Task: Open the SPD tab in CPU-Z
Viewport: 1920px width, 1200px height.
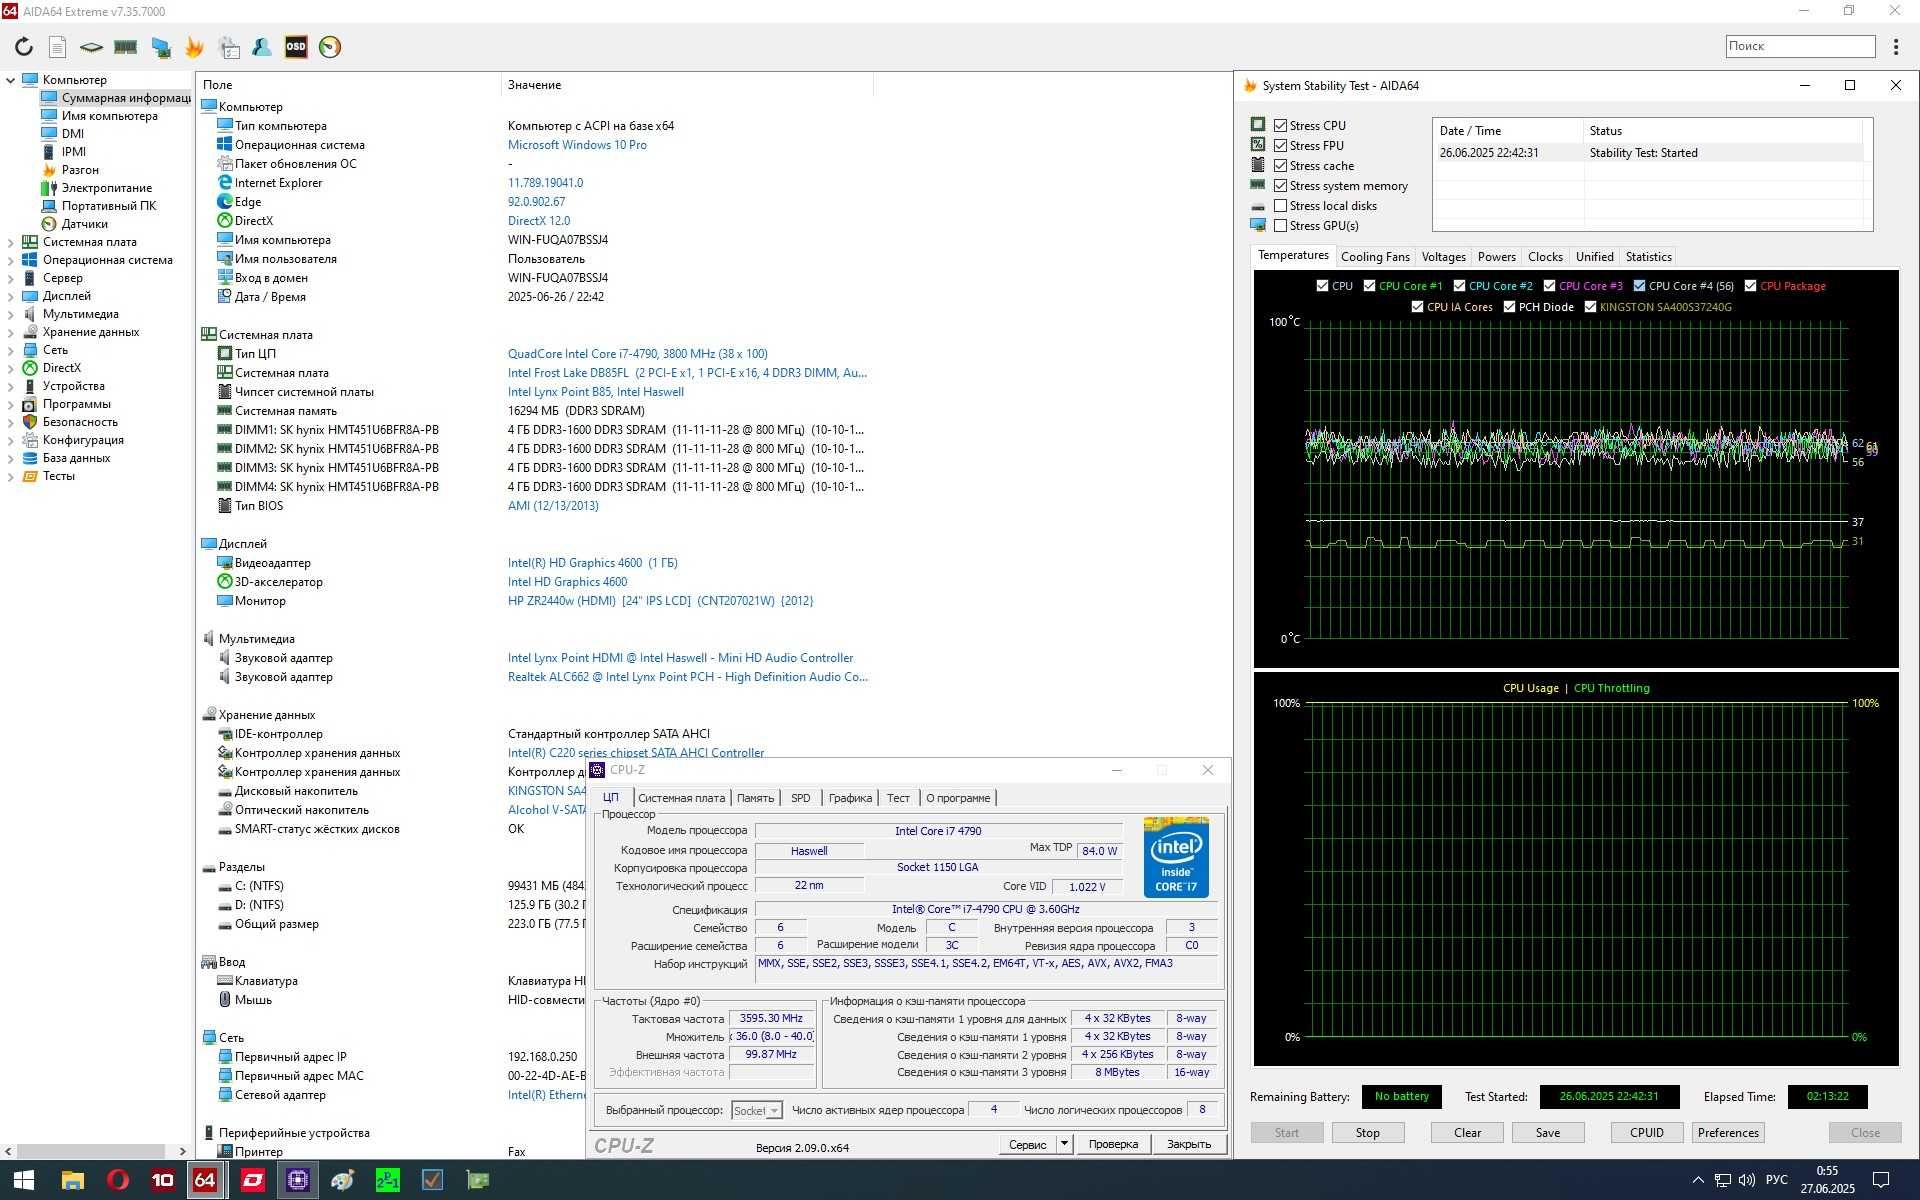Action: click(x=800, y=798)
